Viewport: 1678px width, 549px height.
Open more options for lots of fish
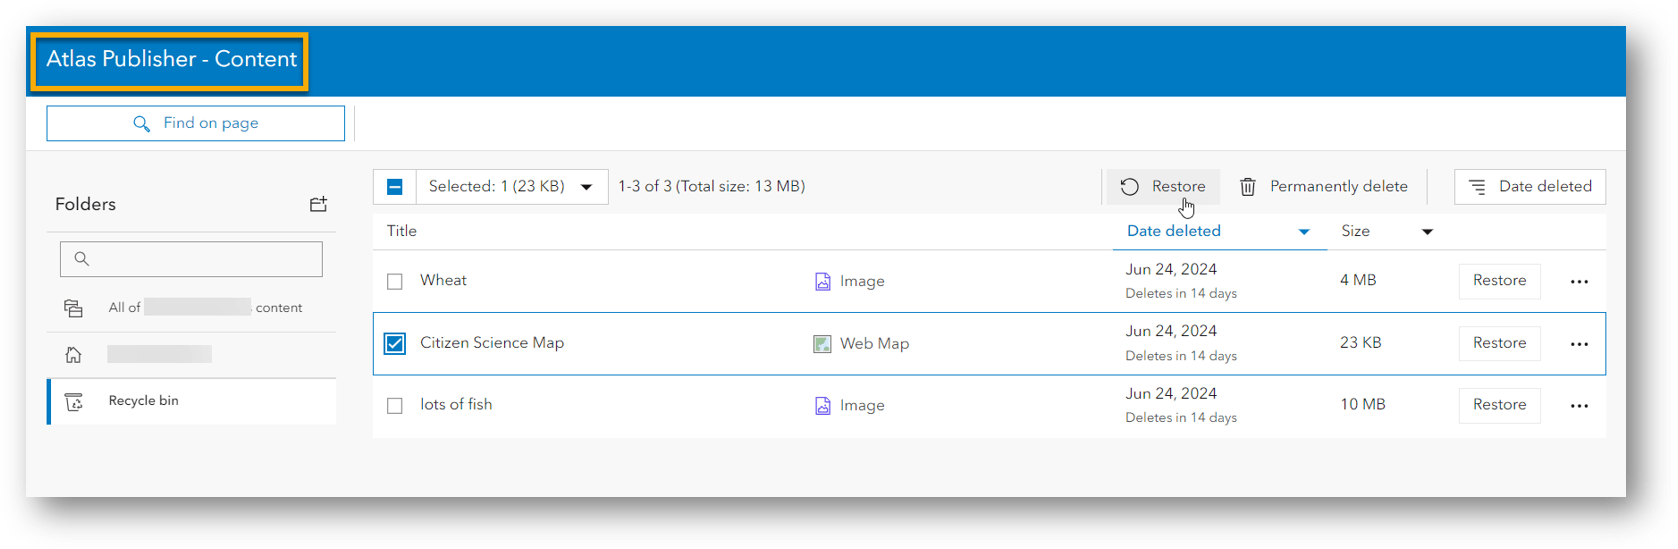tap(1579, 406)
